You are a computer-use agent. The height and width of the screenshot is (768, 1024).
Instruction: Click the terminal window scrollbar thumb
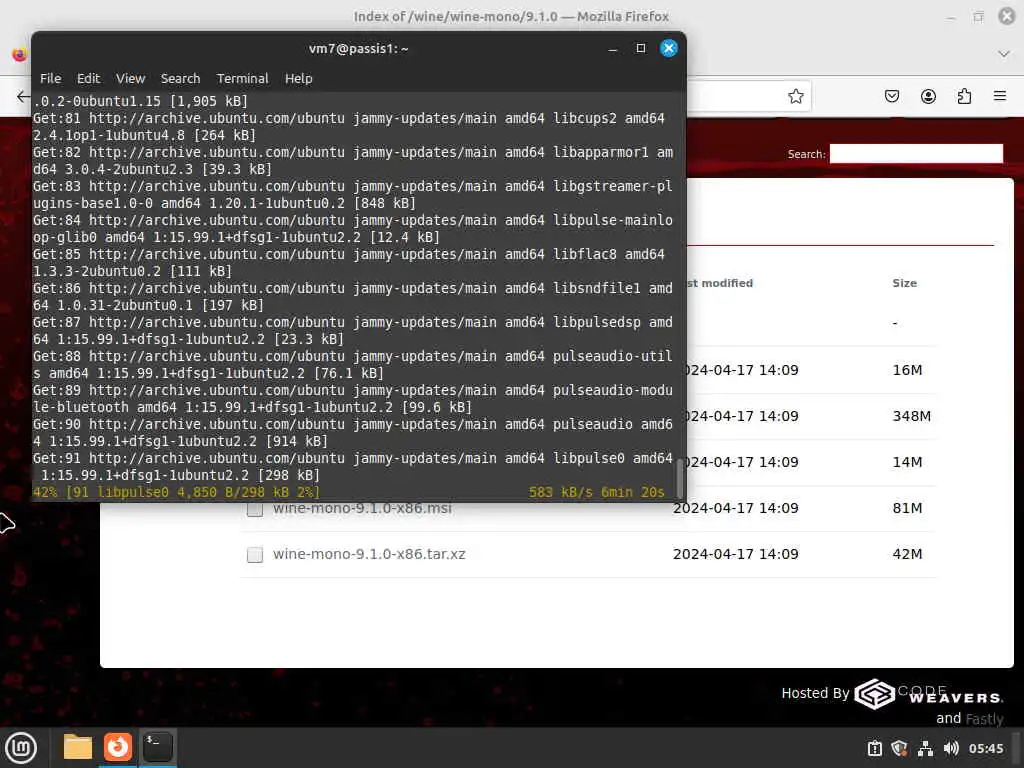[x=679, y=479]
